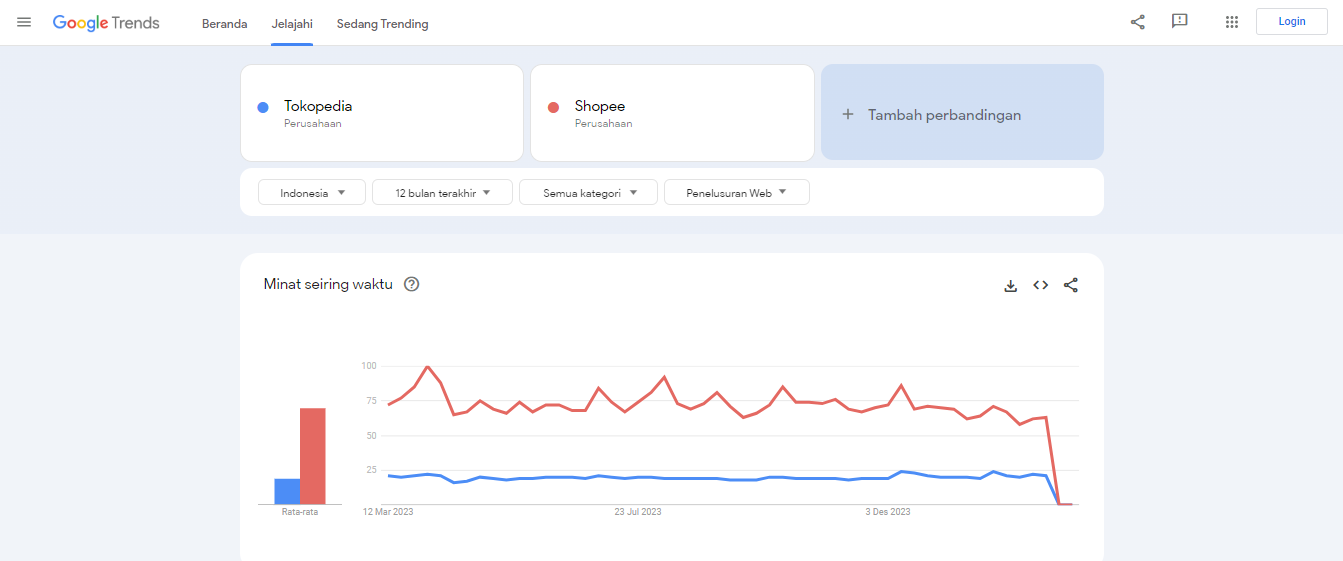Share the Minat seiring waktu chart
Screen dimensions: 1343x561
(1071, 285)
